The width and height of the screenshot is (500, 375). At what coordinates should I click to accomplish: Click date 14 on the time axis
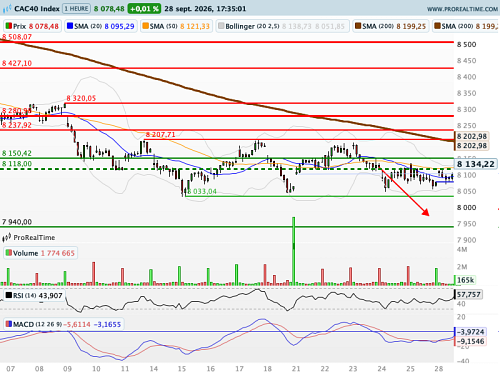point(154,369)
